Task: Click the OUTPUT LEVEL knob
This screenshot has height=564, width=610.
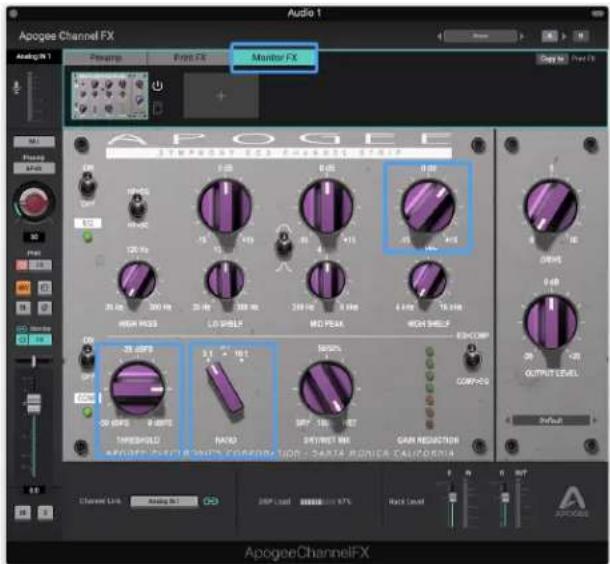Action: tap(550, 322)
